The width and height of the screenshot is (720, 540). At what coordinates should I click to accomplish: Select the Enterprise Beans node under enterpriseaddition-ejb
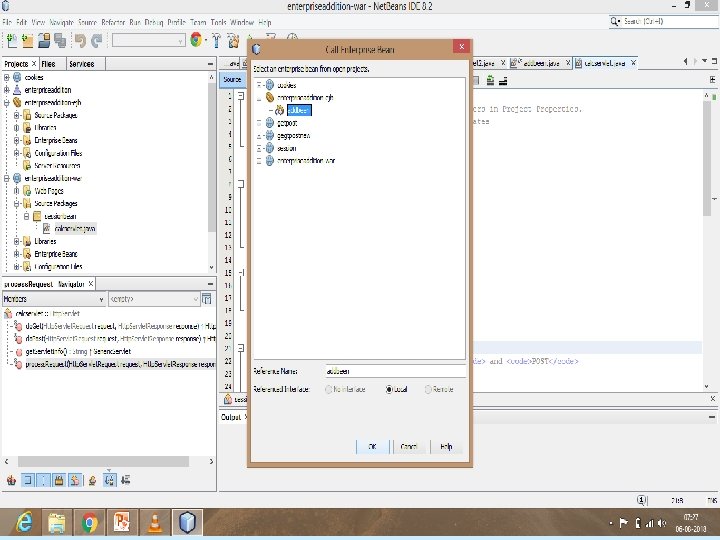tap(56, 141)
